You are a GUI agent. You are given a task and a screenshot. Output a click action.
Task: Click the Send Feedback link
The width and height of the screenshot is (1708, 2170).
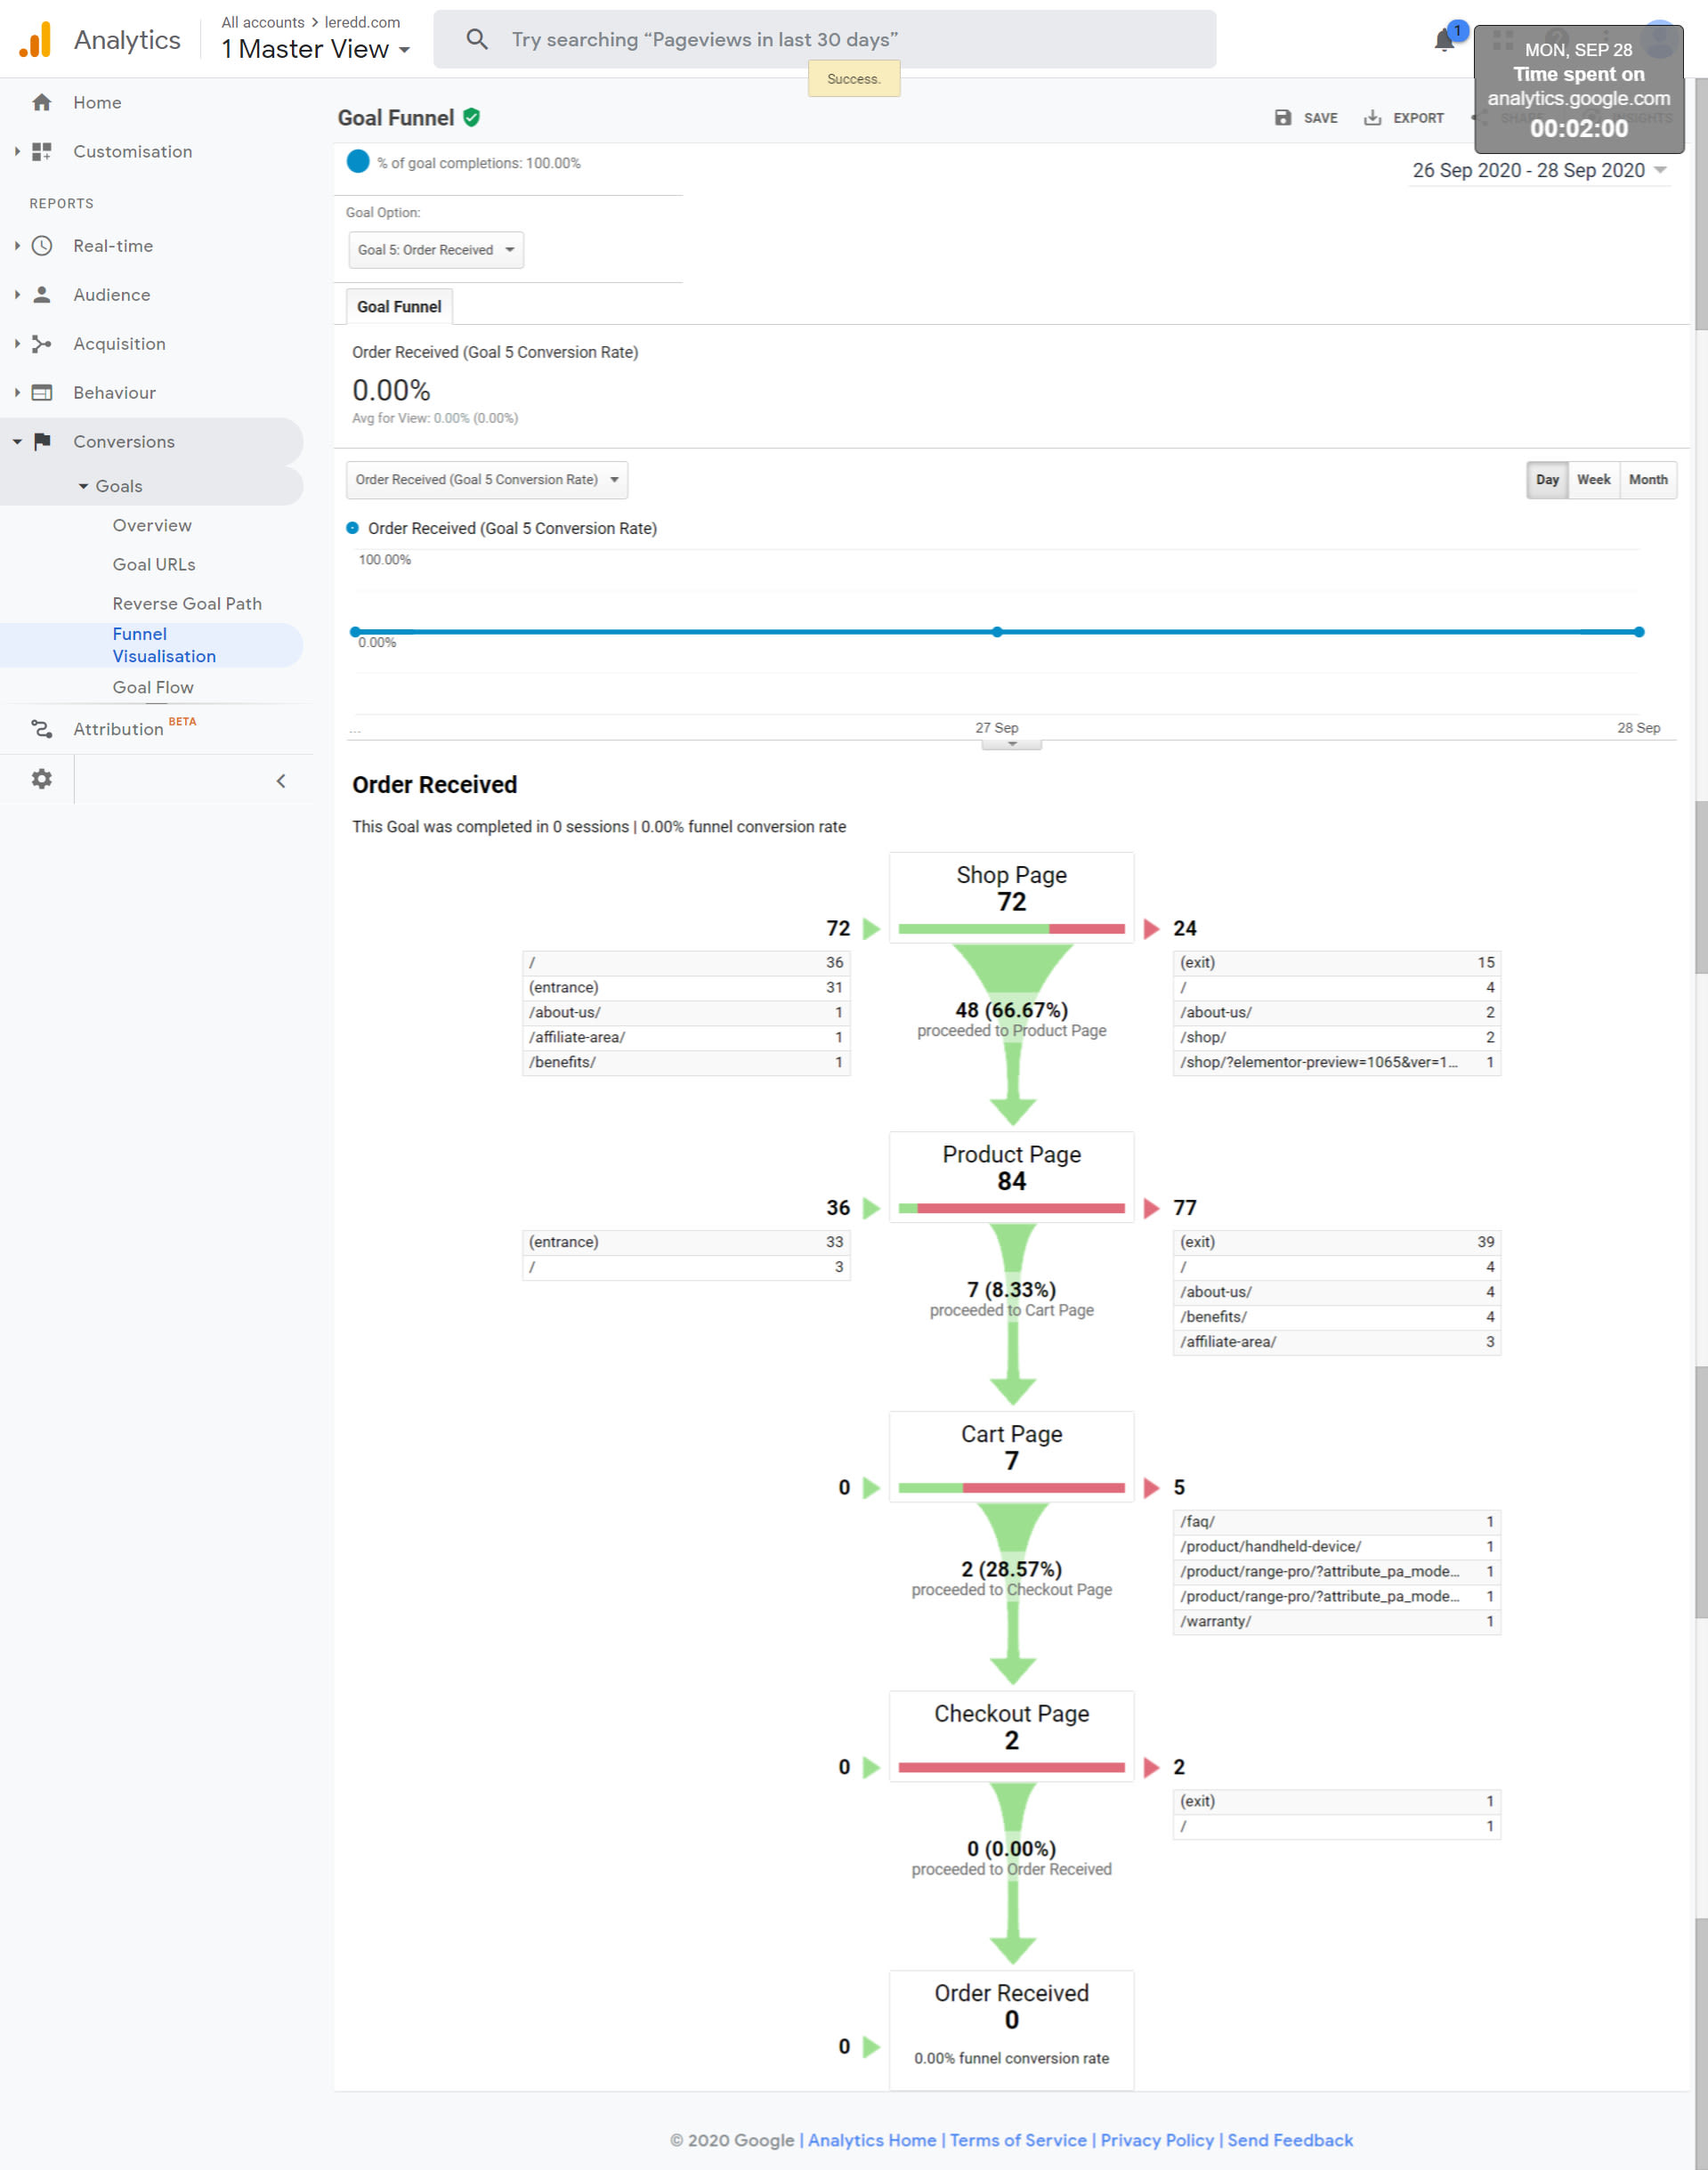1289,2140
